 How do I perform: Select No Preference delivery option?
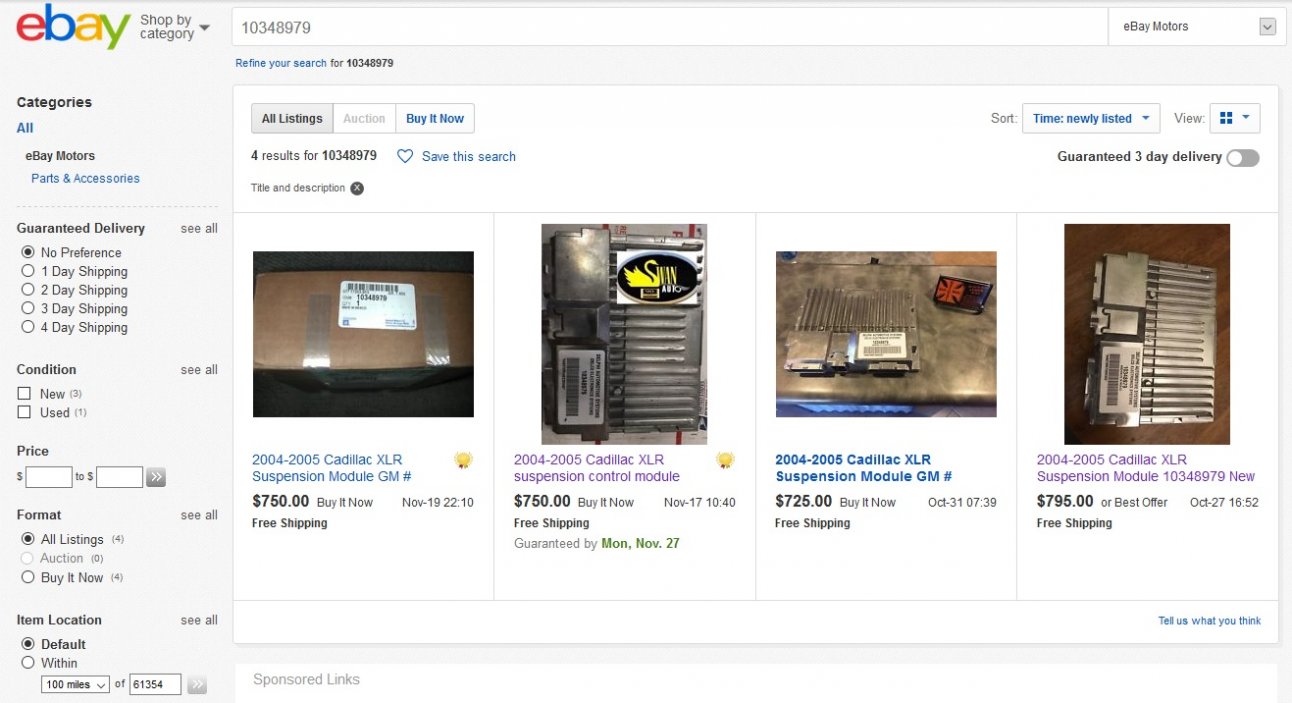click(x=28, y=253)
